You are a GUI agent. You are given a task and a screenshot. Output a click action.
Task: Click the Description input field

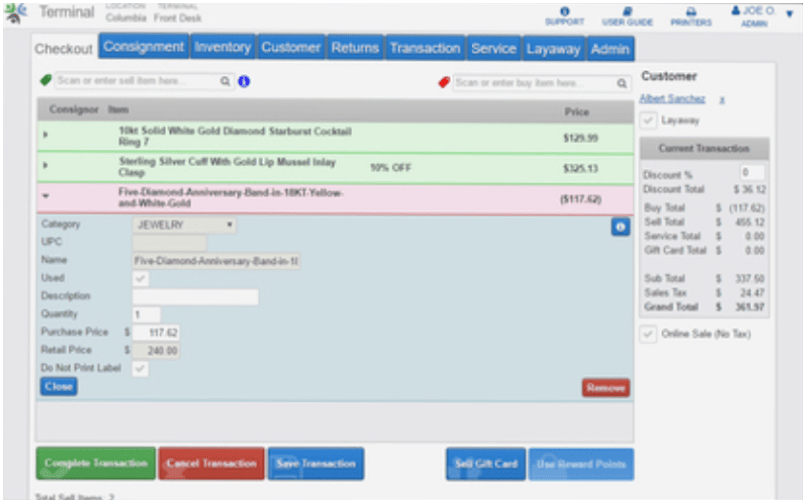(195, 297)
